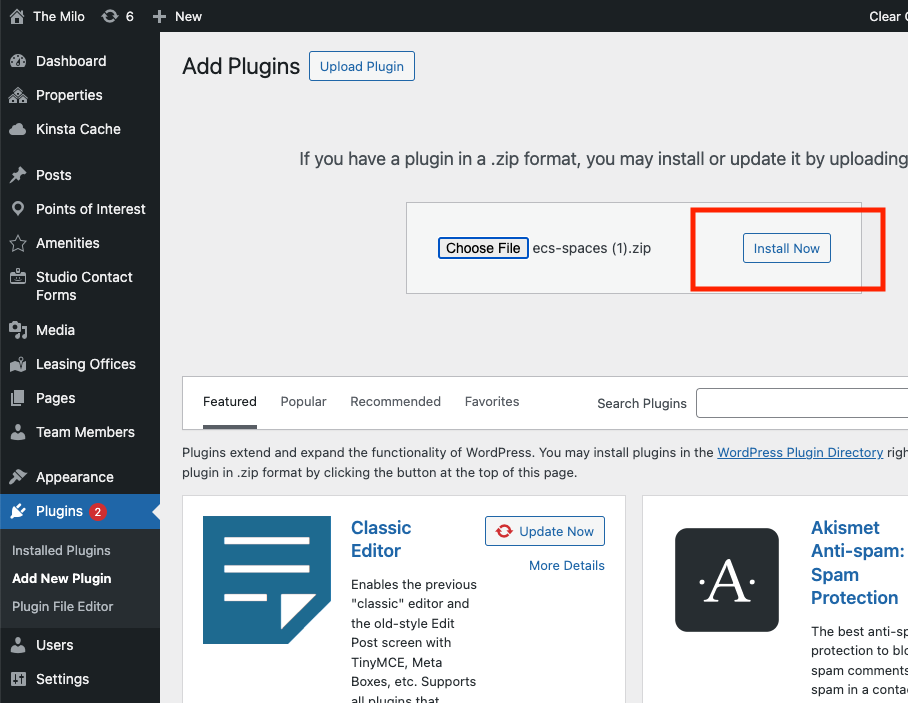The image size is (908, 703).
Task: Open the Kinsta Cache menu label
Action: (x=78, y=129)
